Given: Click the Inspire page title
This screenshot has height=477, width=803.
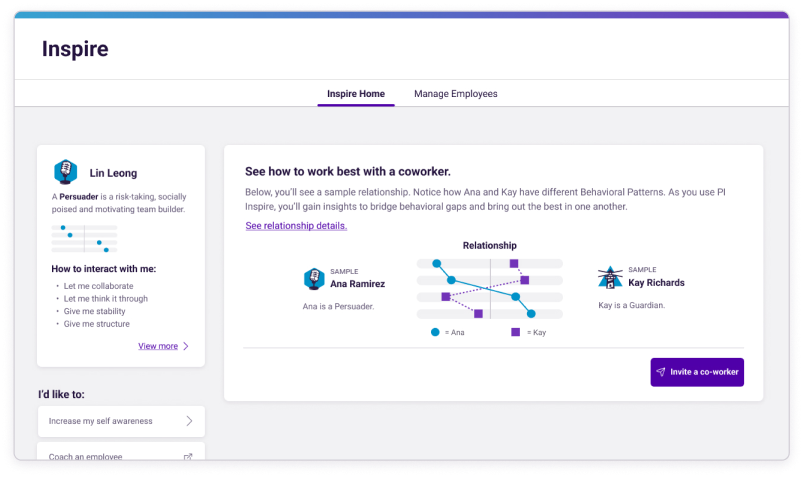Looking at the screenshot, I should 75,49.
